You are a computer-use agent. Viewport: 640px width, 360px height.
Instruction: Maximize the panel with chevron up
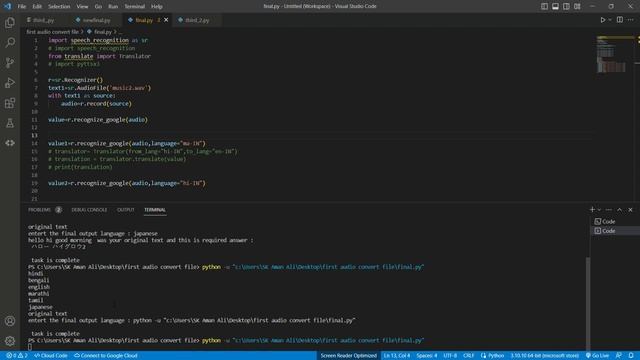coord(620,209)
